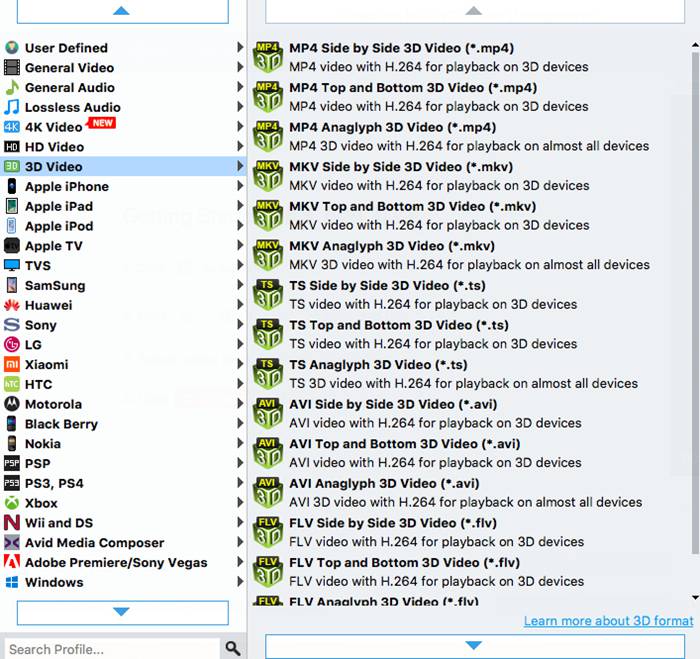Screen dimensions: 700x659
Task: Expand the PS3, PS4 submenu arrow
Action: click(240, 482)
